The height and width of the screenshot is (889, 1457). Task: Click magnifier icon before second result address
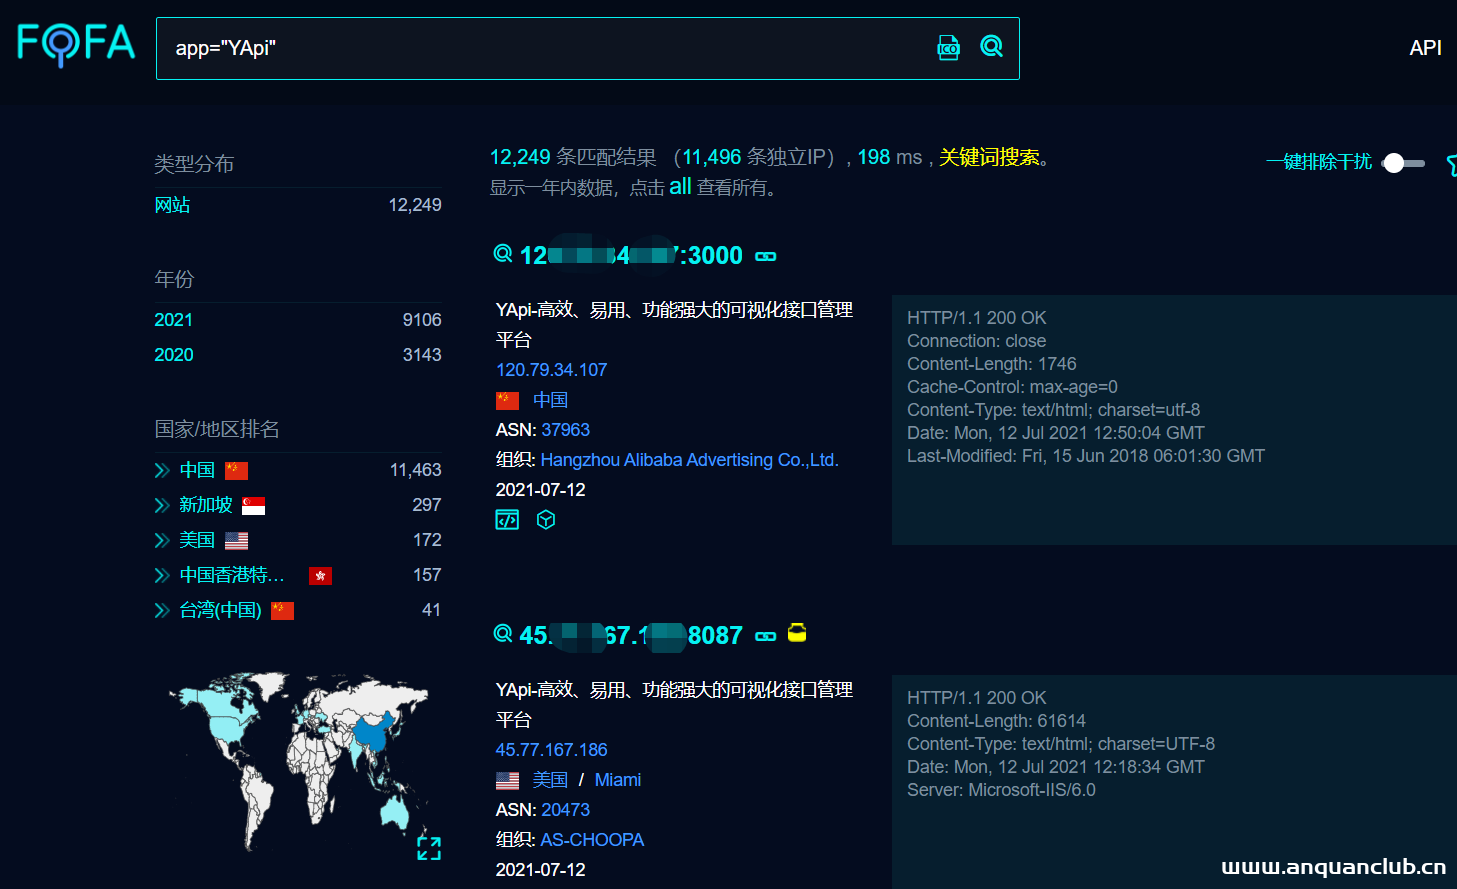click(503, 634)
